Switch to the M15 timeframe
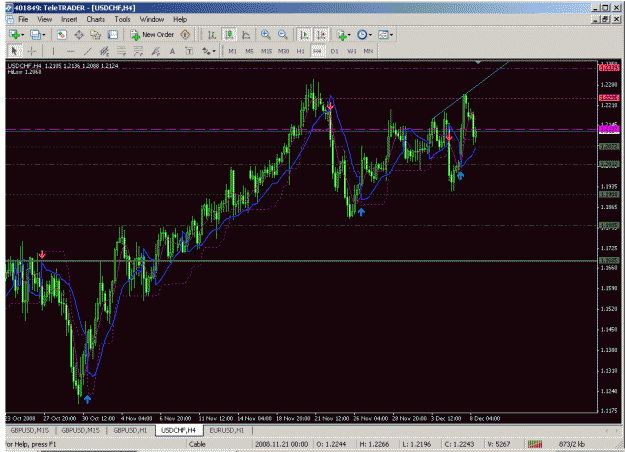 tap(267, 51)
